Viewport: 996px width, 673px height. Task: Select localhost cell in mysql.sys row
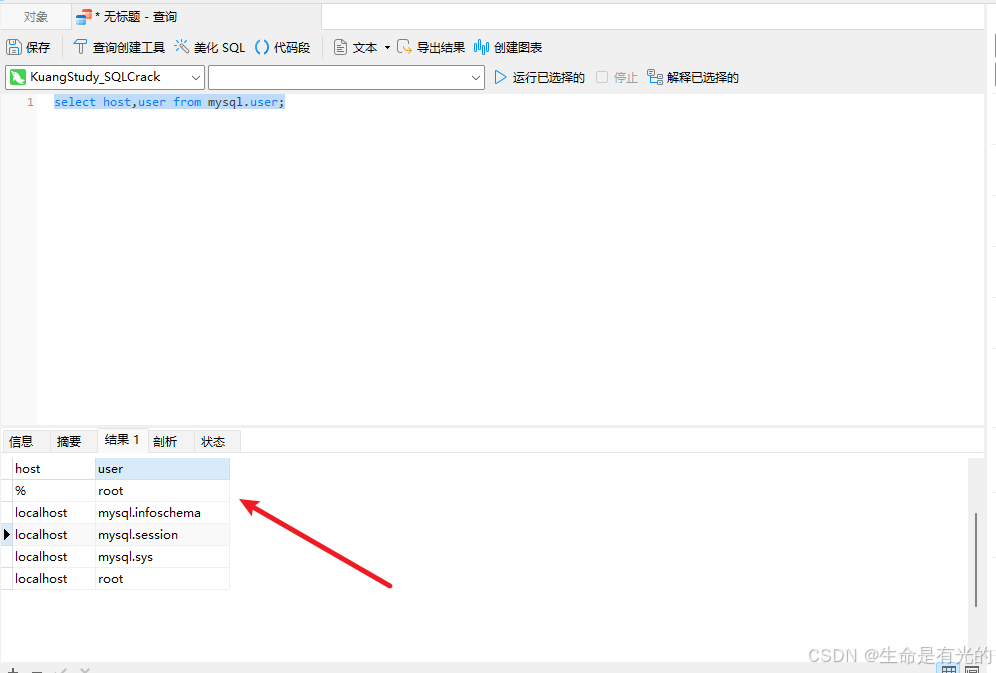[x=54, y=557]
